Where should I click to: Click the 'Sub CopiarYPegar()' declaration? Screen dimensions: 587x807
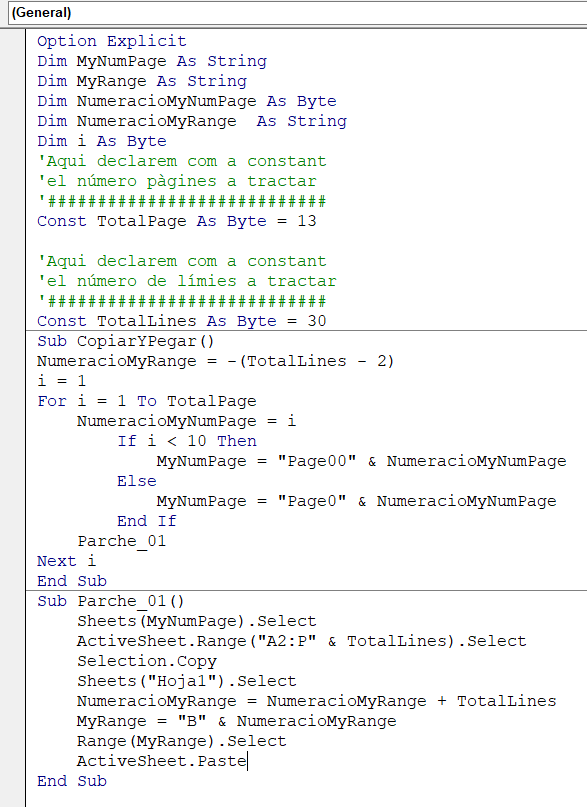tap(126, 341)
